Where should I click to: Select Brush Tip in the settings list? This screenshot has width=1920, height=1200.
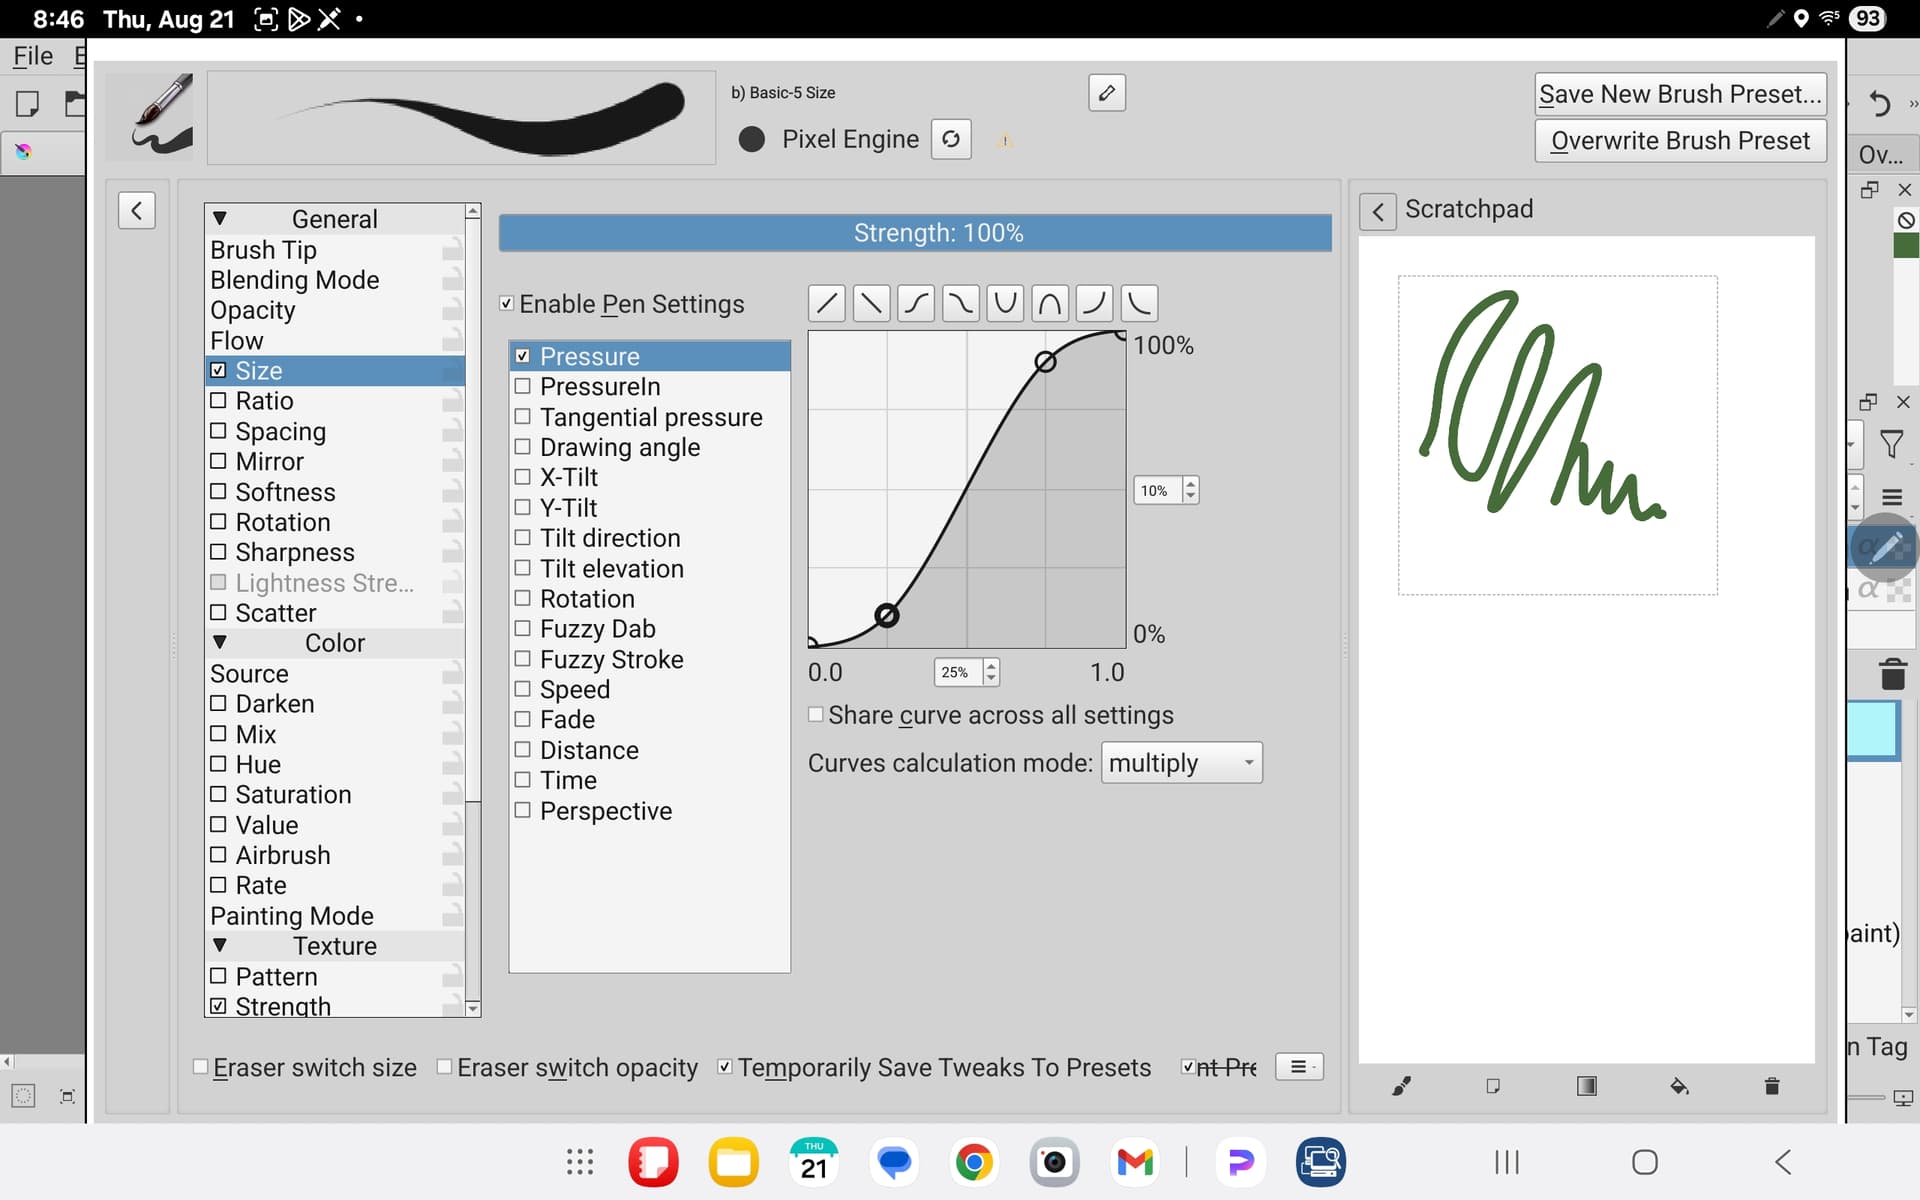335,250
